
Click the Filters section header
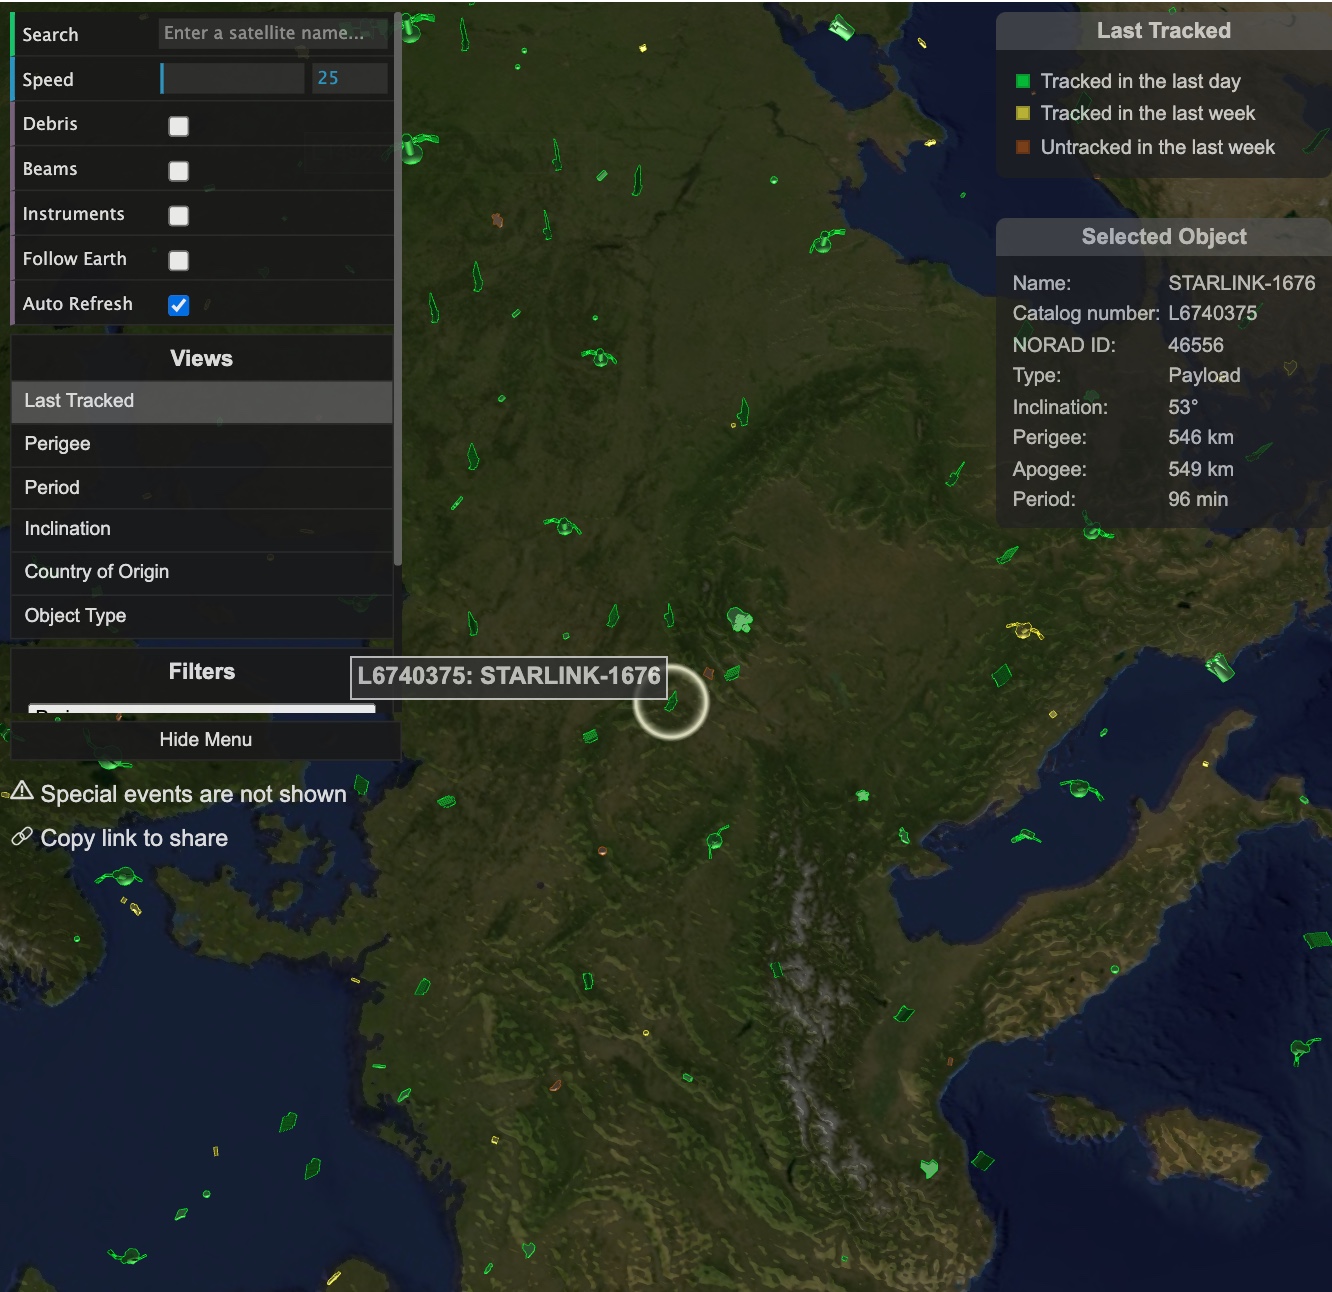[x=202, y=672]
